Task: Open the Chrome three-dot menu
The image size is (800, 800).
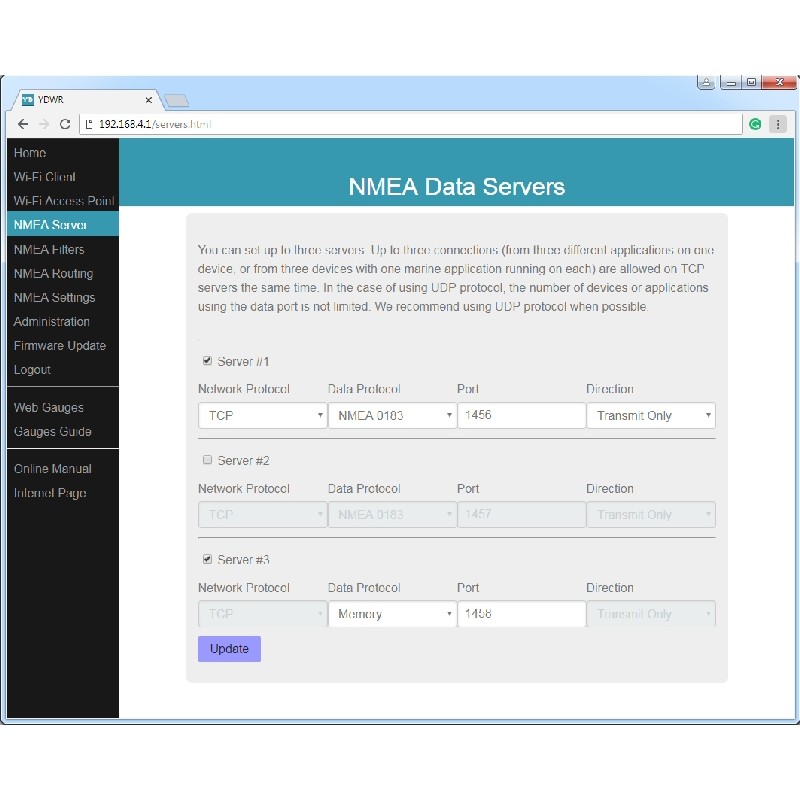Action: click(x=777, y=124)
